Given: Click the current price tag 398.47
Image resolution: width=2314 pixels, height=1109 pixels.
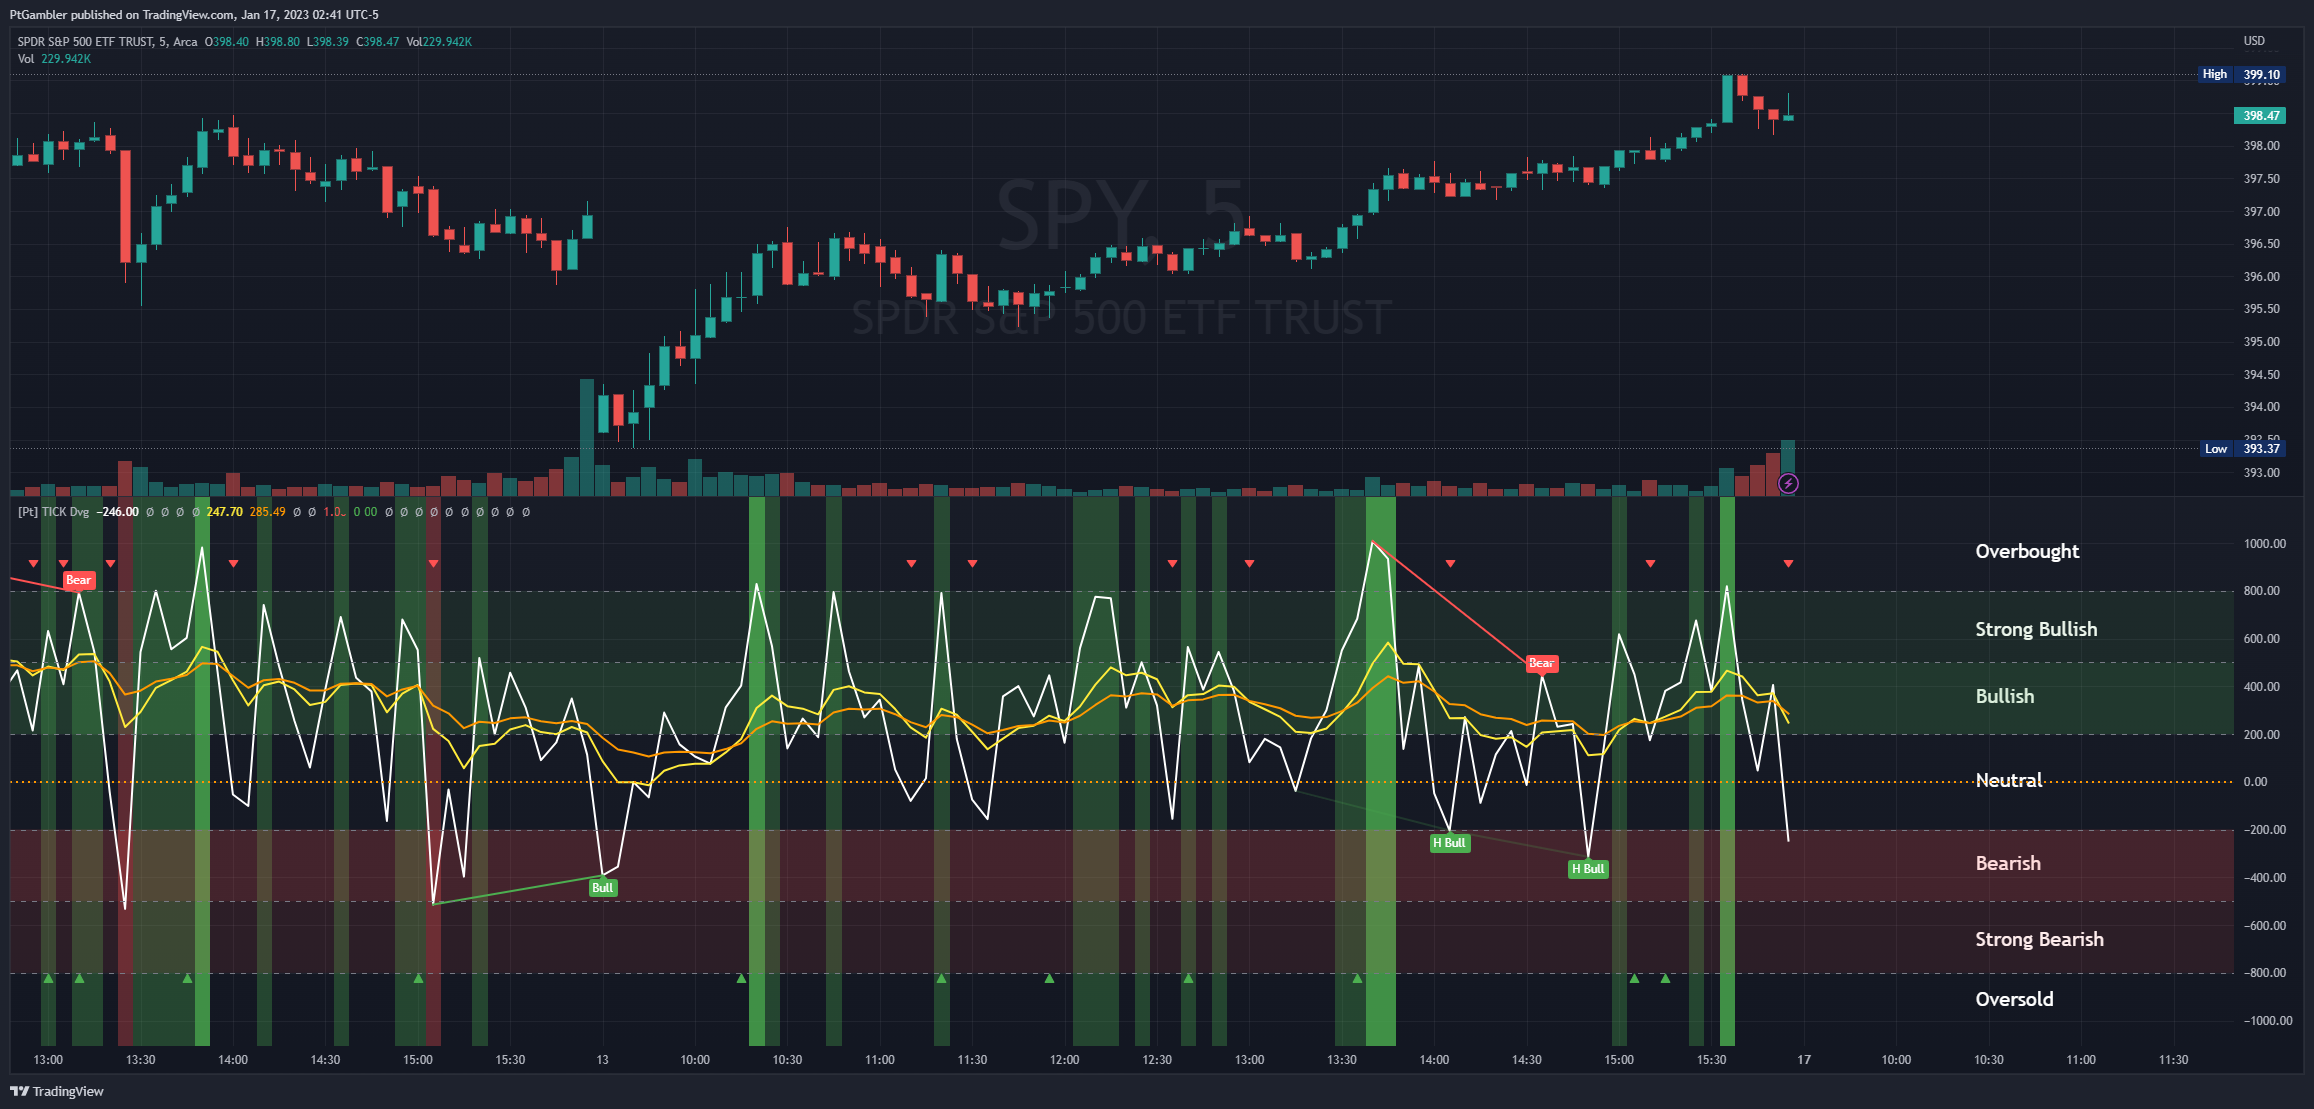Looking at the screenshot, I should pos(2260,116).
